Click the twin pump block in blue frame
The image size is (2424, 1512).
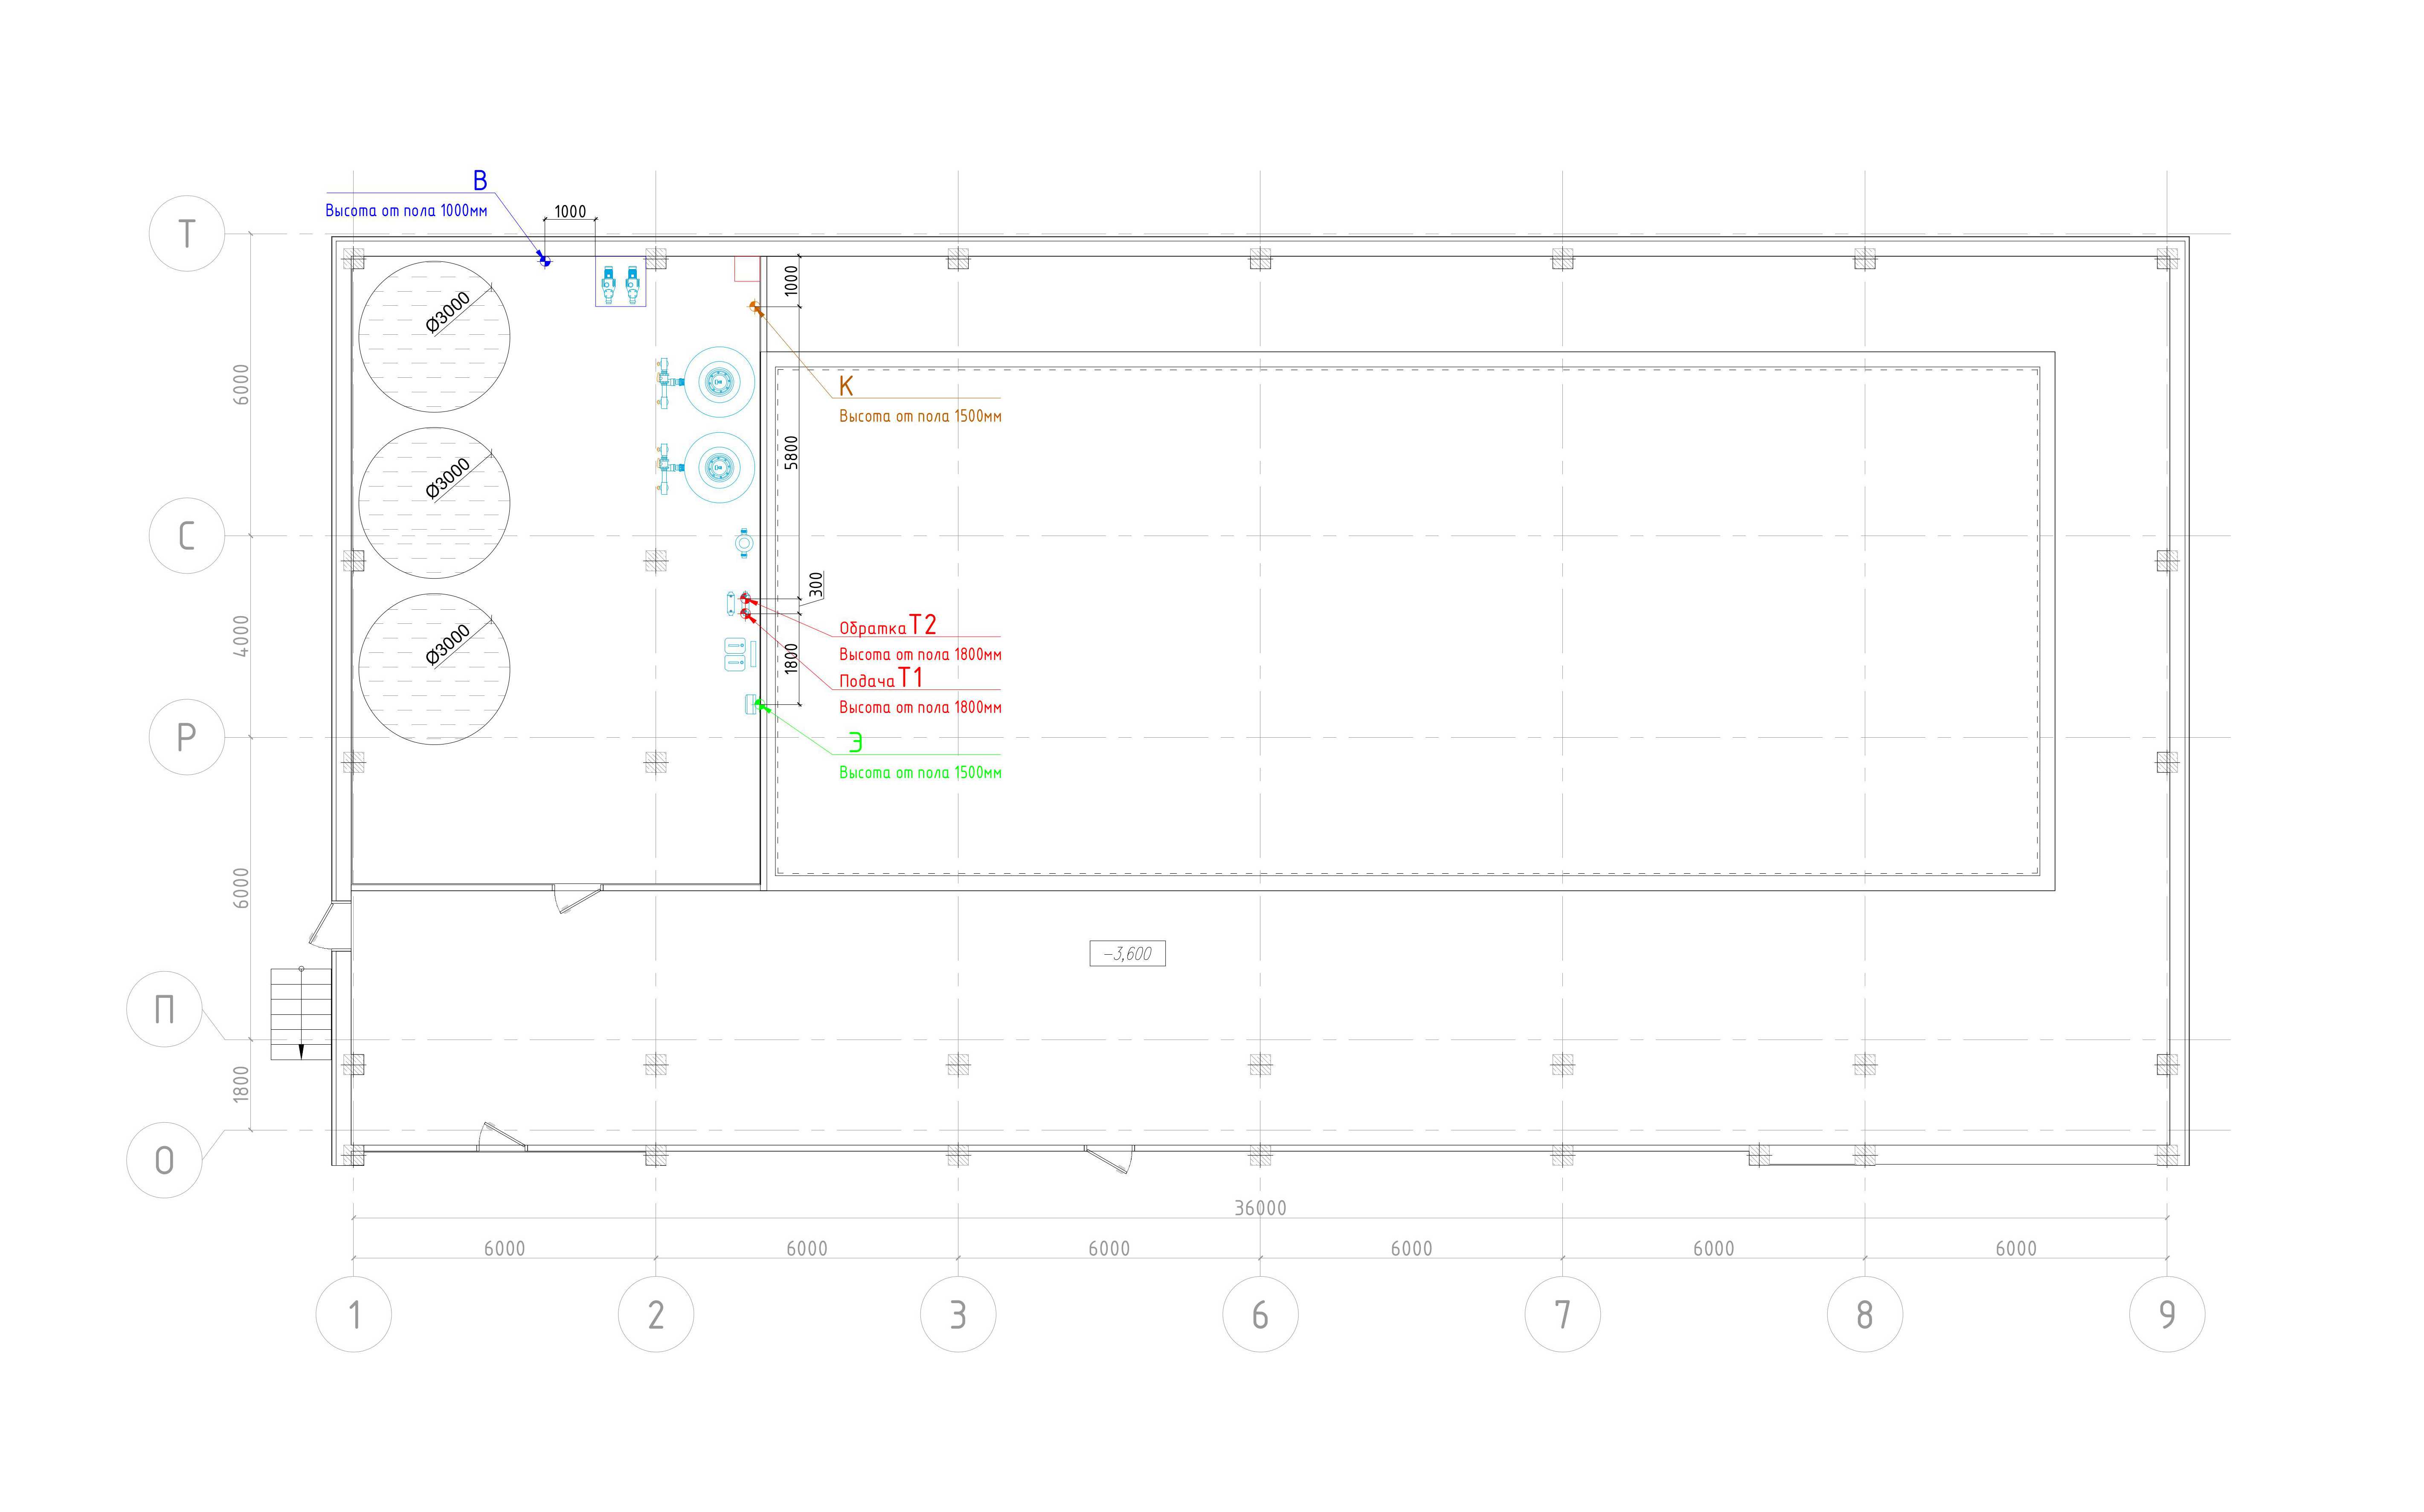click(x=620, y=284)
